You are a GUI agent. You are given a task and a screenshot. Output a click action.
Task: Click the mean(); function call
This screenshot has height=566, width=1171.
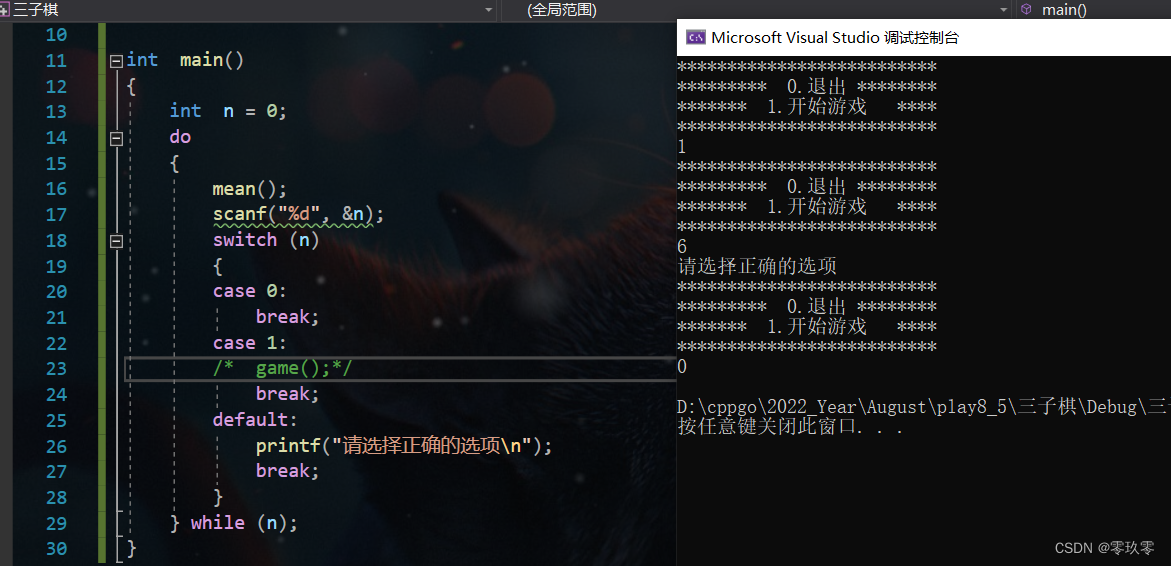(x=249, y=189)
